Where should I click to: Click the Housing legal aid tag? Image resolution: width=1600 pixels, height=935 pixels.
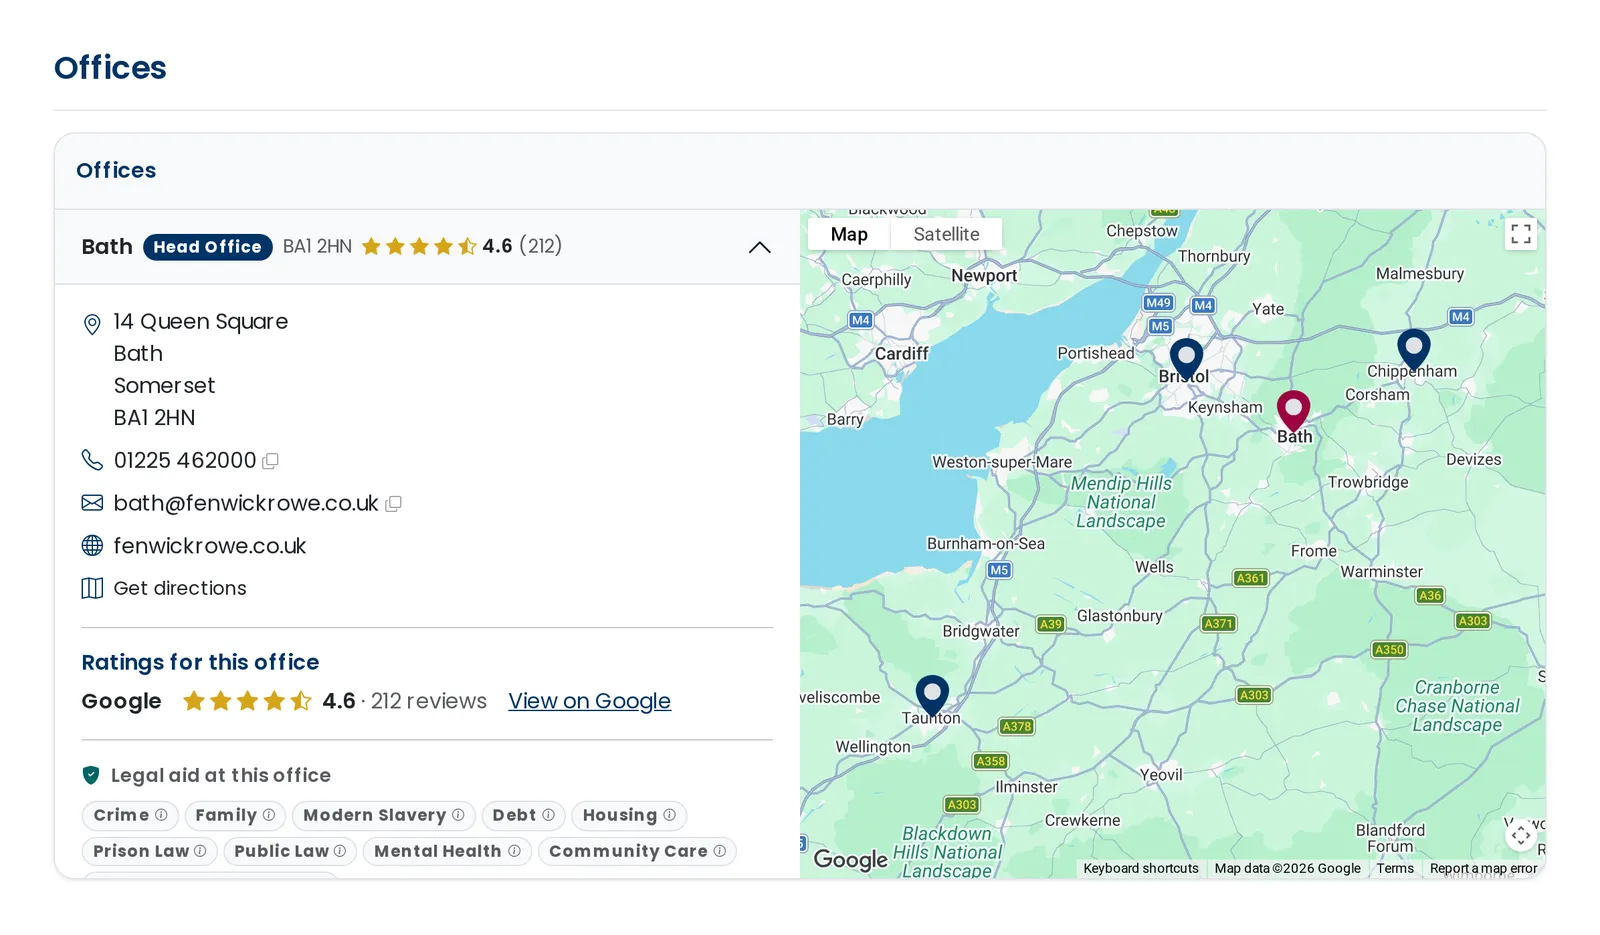(629, 815)
